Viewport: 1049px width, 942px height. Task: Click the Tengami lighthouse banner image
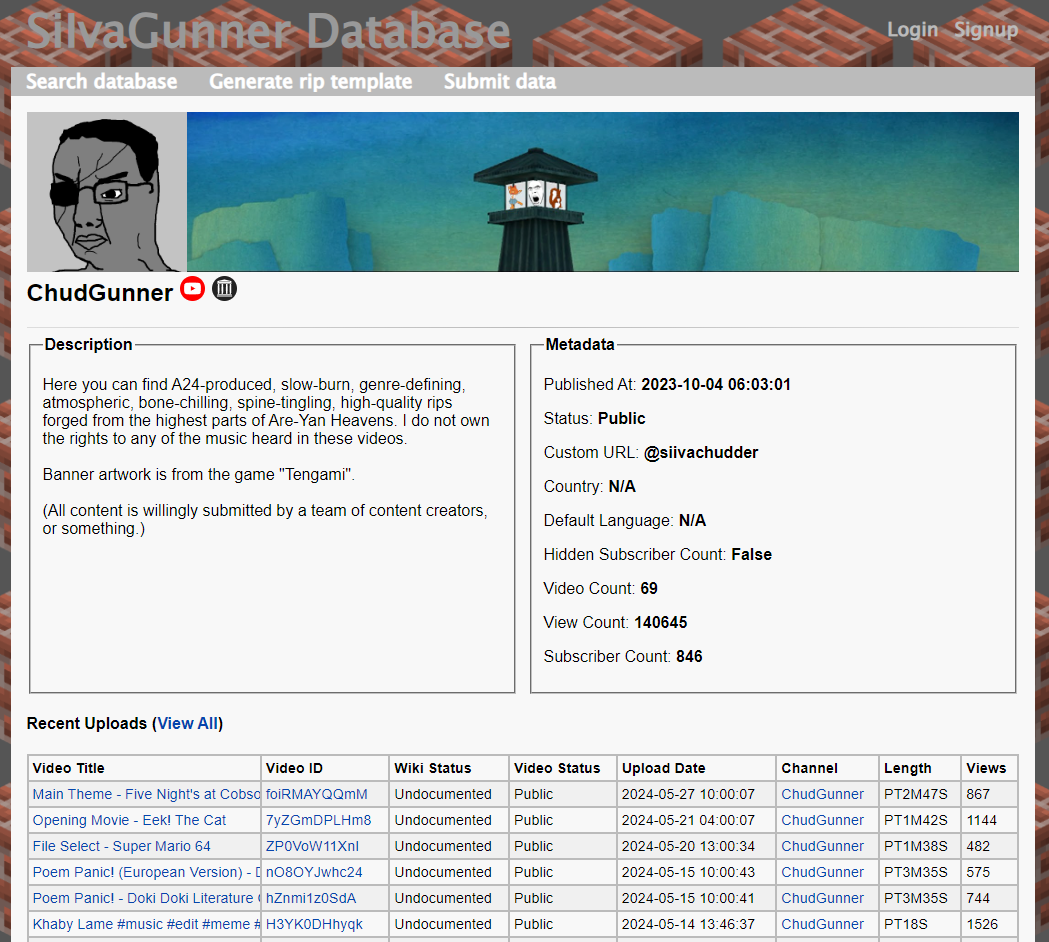coord(603,191)
